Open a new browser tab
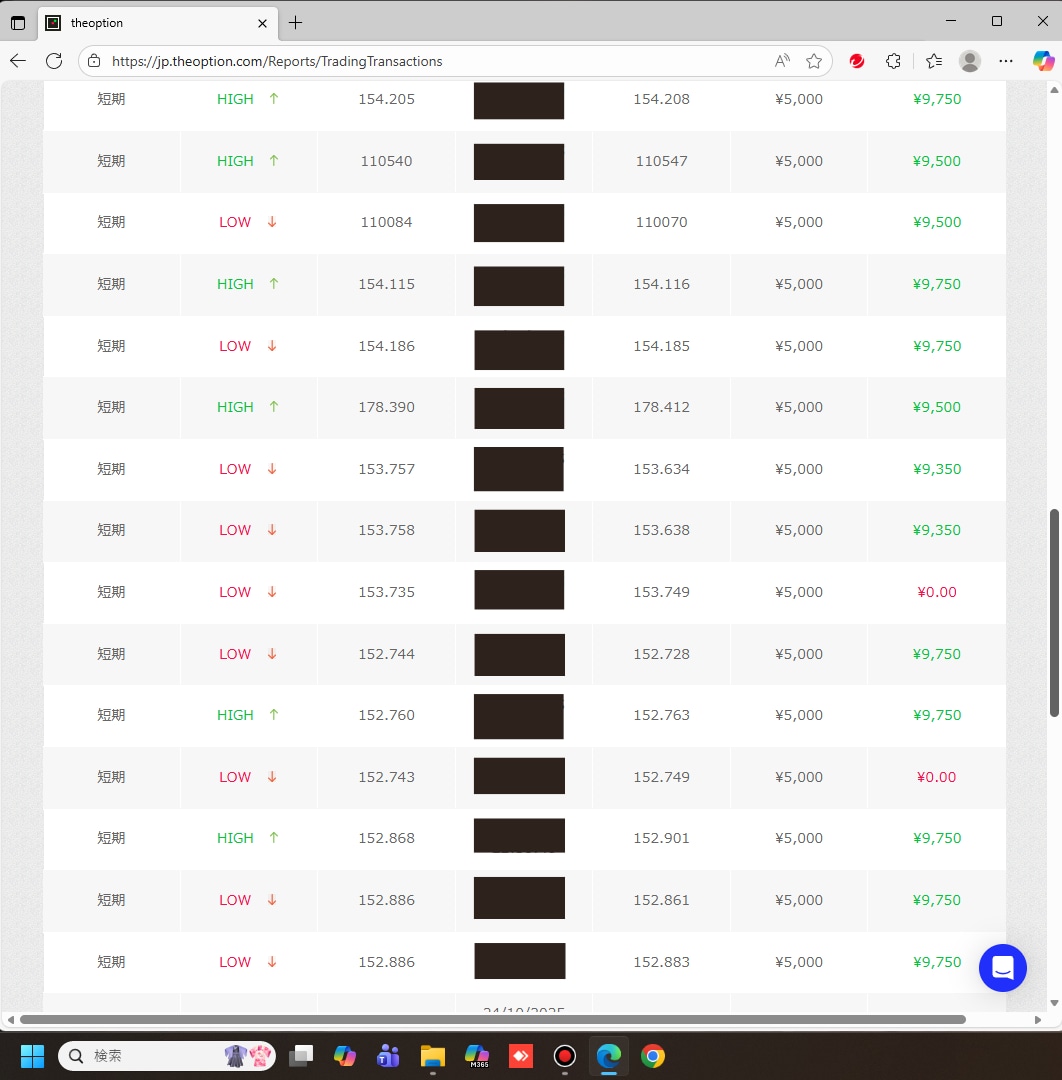Screen dimensions: 1062x1080 [295, 23]
